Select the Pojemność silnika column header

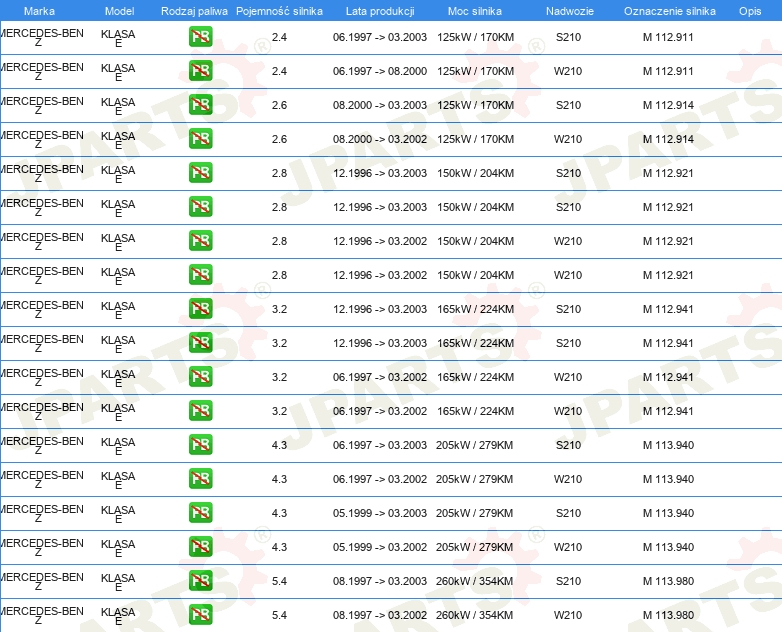coord(279,11)
